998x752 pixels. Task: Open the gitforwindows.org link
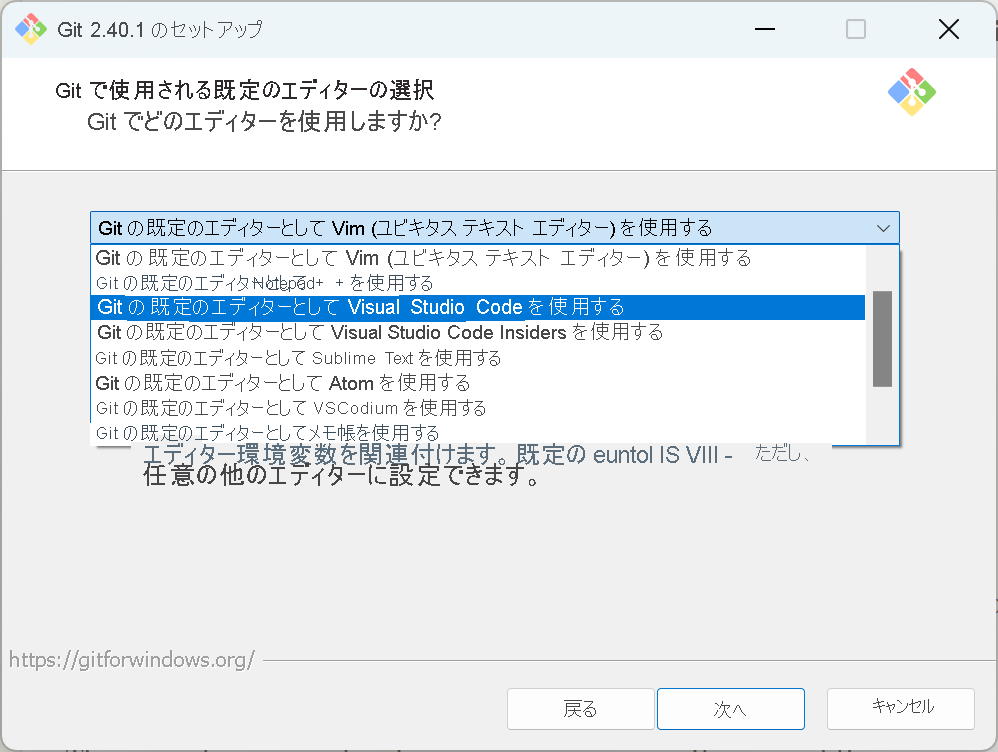[130, 659]
